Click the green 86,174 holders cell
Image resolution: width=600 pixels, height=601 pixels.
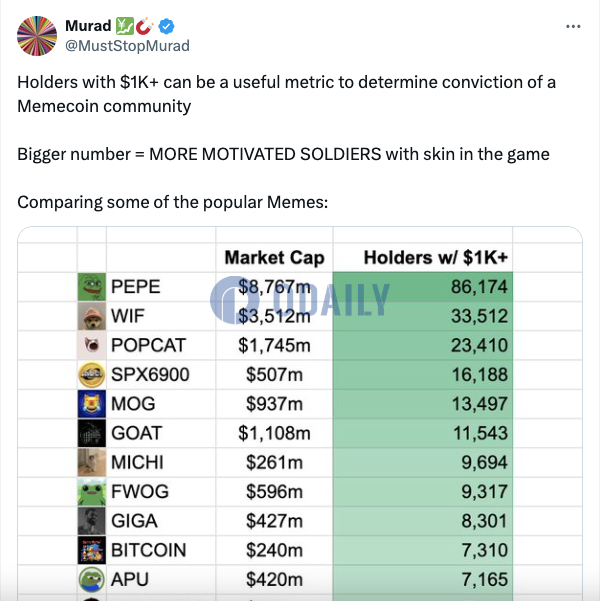[x=423, y=287]
